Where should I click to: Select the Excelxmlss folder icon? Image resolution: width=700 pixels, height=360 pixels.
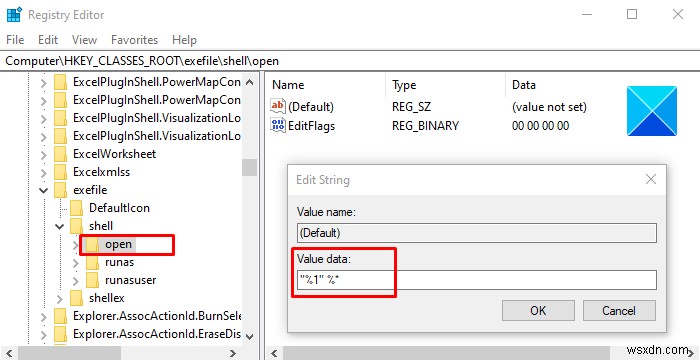coord(60,172)
